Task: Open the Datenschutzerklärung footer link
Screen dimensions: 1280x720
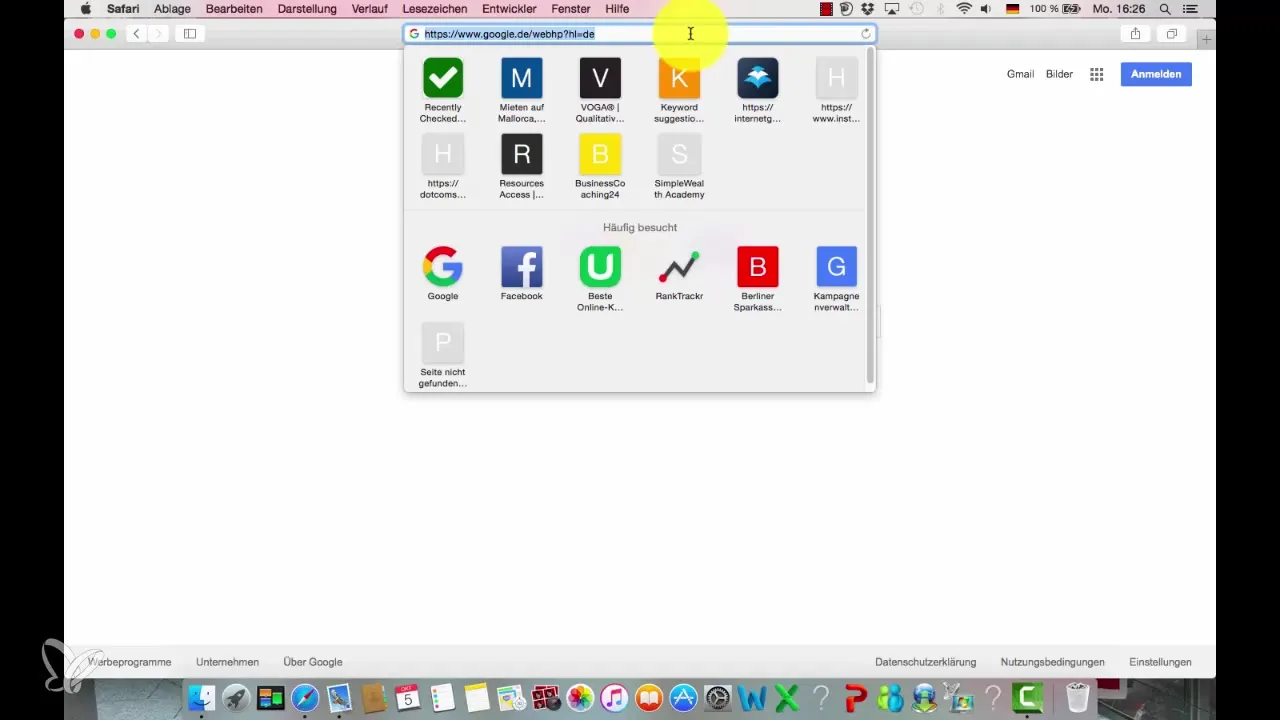Action: click(925, 662)
